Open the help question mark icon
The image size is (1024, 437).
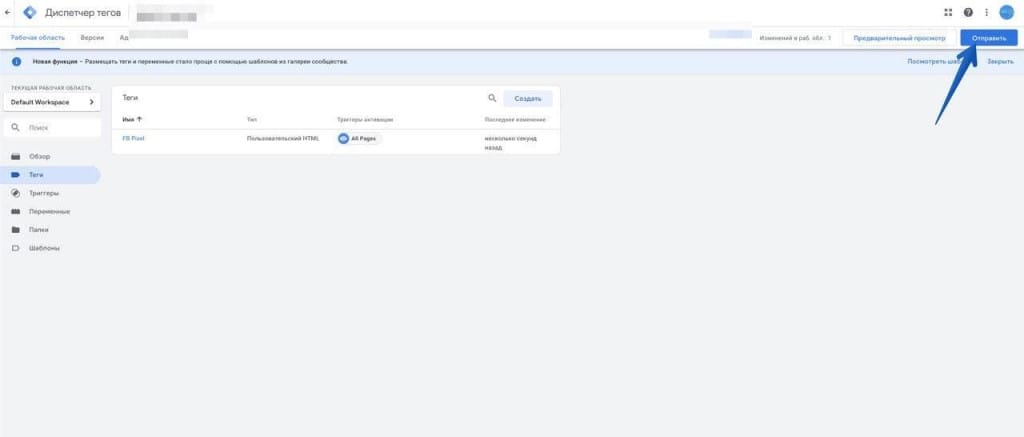pos(968,12)
